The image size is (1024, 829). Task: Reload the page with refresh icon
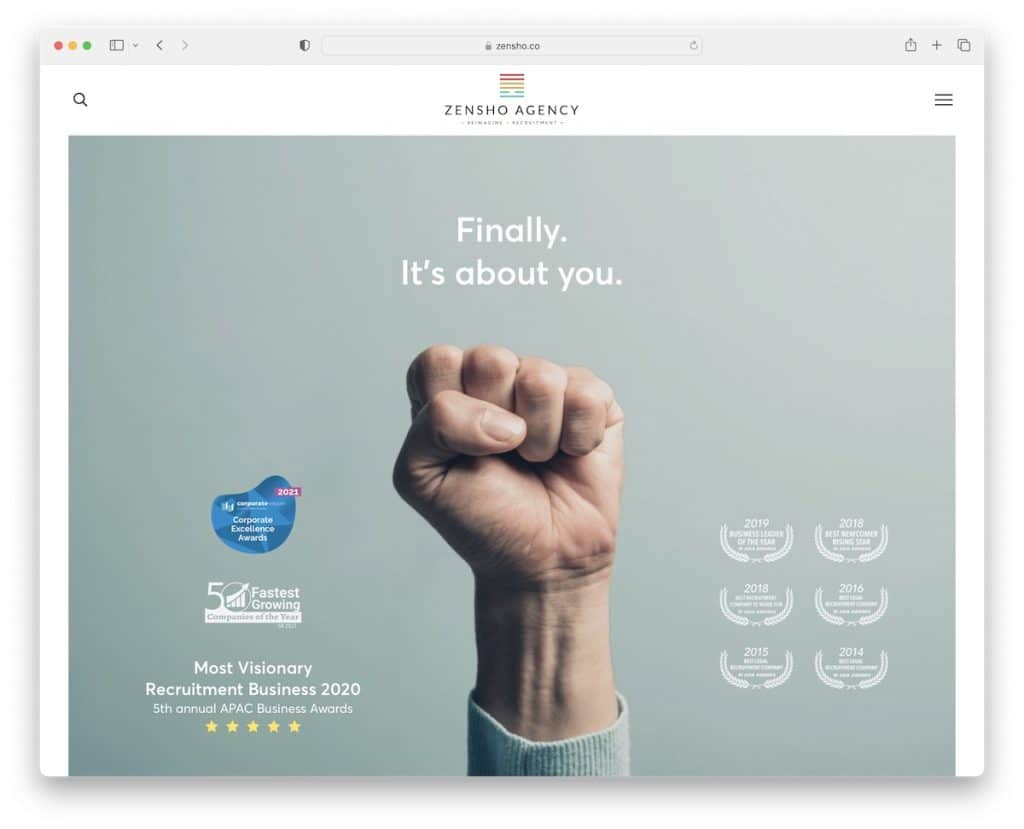point(693,46)
